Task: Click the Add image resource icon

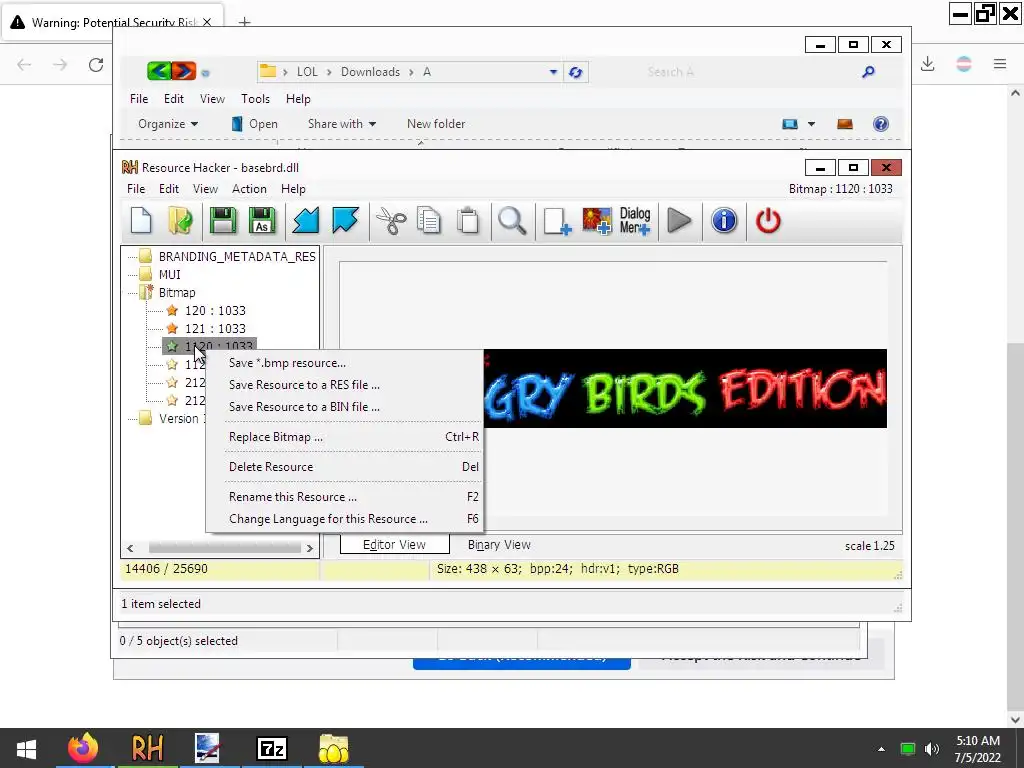Action: [x=596, y=221]
